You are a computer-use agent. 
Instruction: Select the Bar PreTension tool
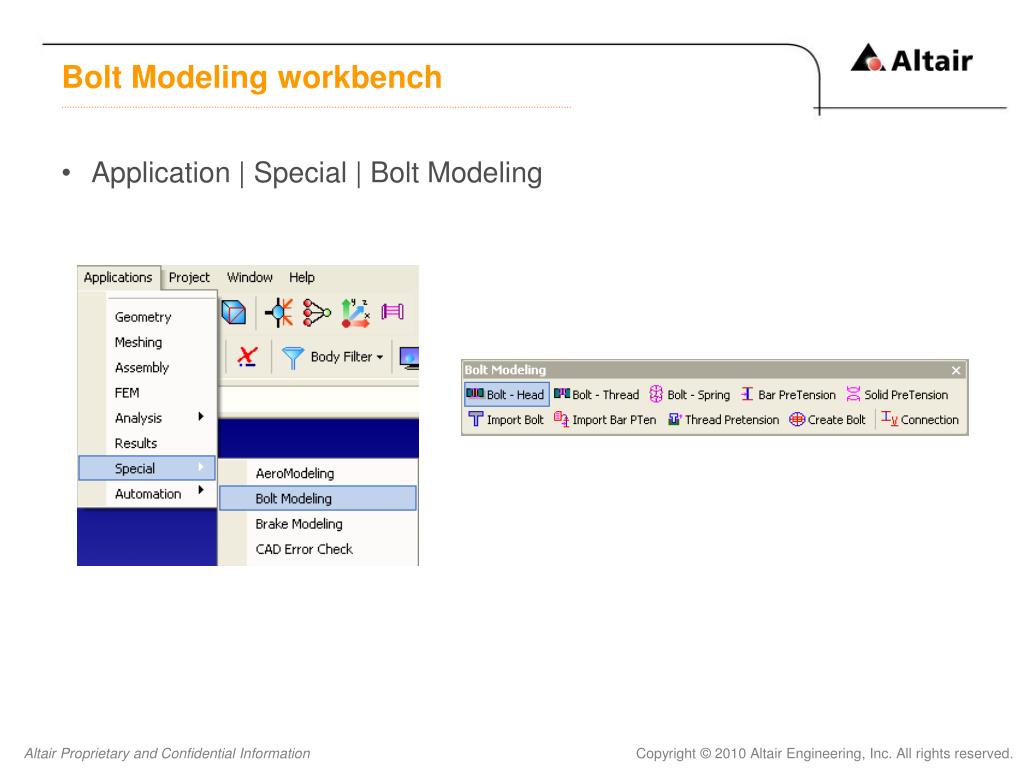788,394
